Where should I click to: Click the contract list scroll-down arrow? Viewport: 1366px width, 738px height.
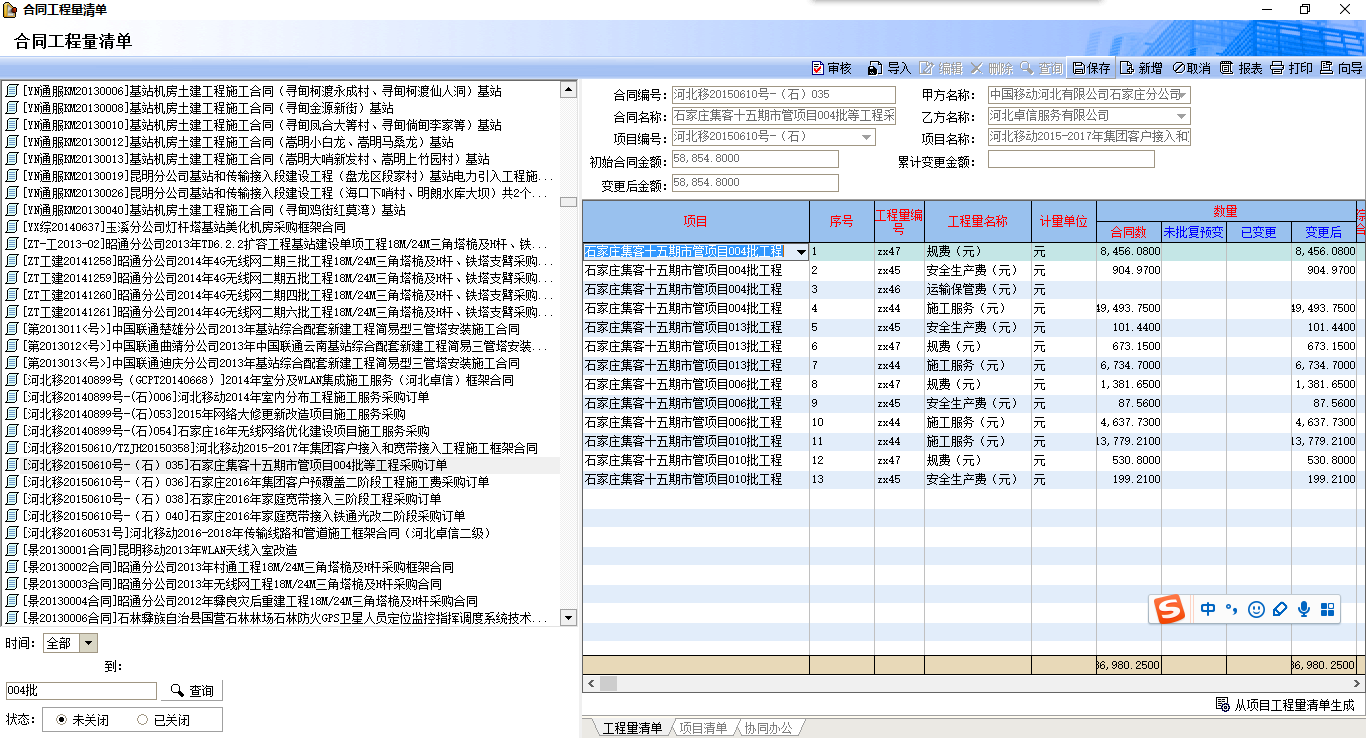tap(568, 618)
